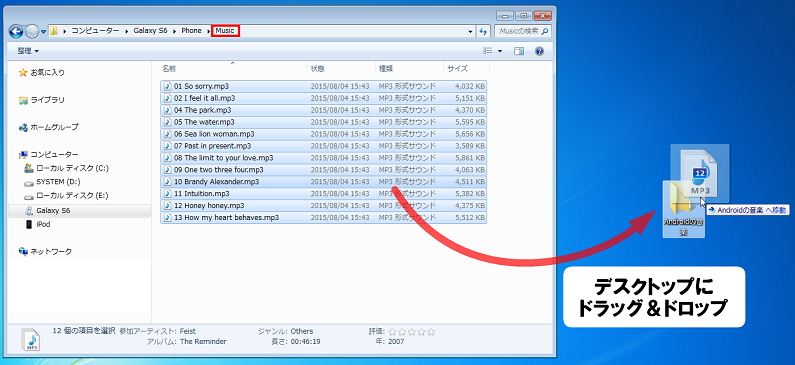Click the 2007 year value in details pane
The image size is (795, 365).
pos(396,341)
